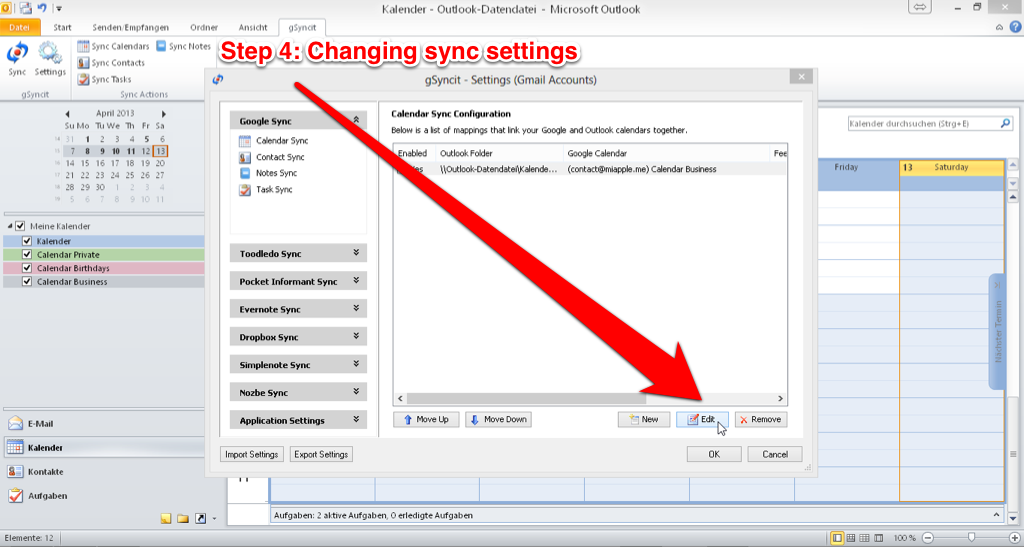Click Sync Notes ribbon icon
The image size is (1024, 547).
coord(183,46)
